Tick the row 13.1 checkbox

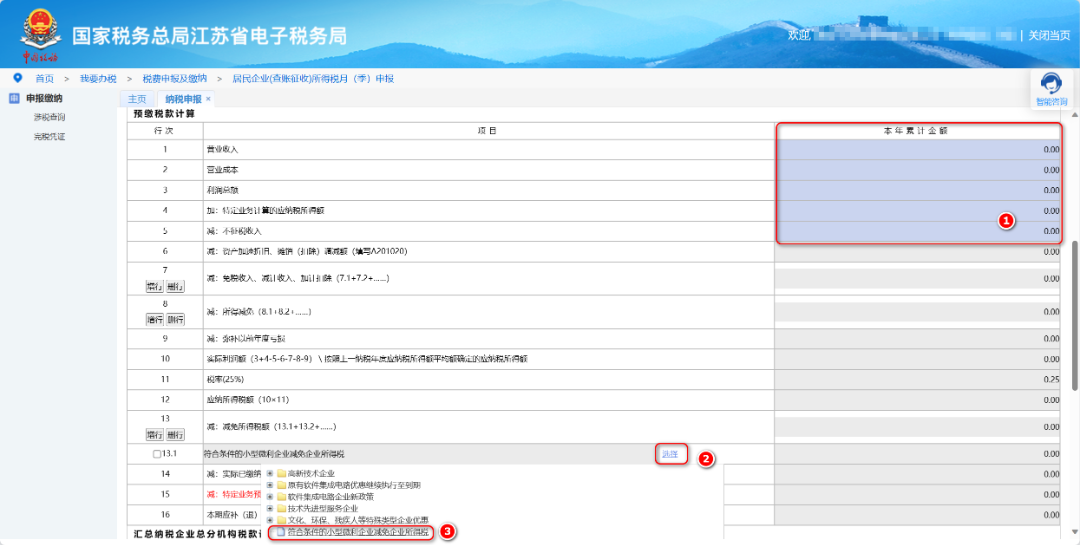(x=156, y=454)
